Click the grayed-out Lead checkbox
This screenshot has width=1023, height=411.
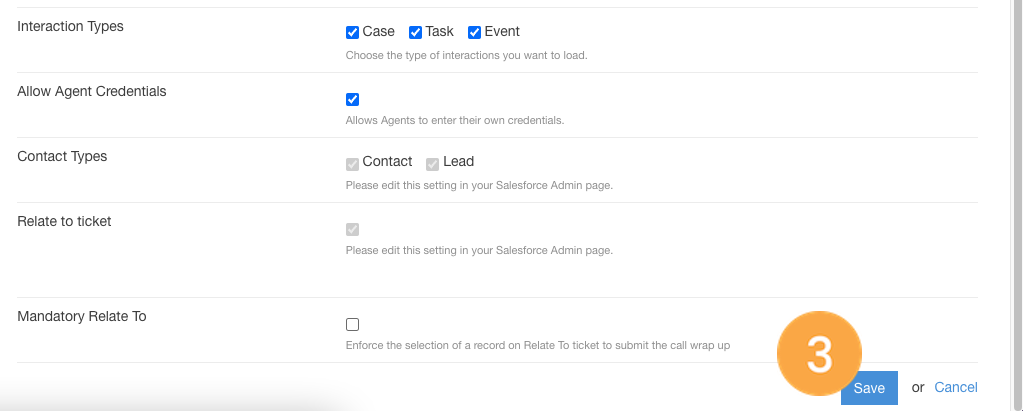(x=433, y=164)
